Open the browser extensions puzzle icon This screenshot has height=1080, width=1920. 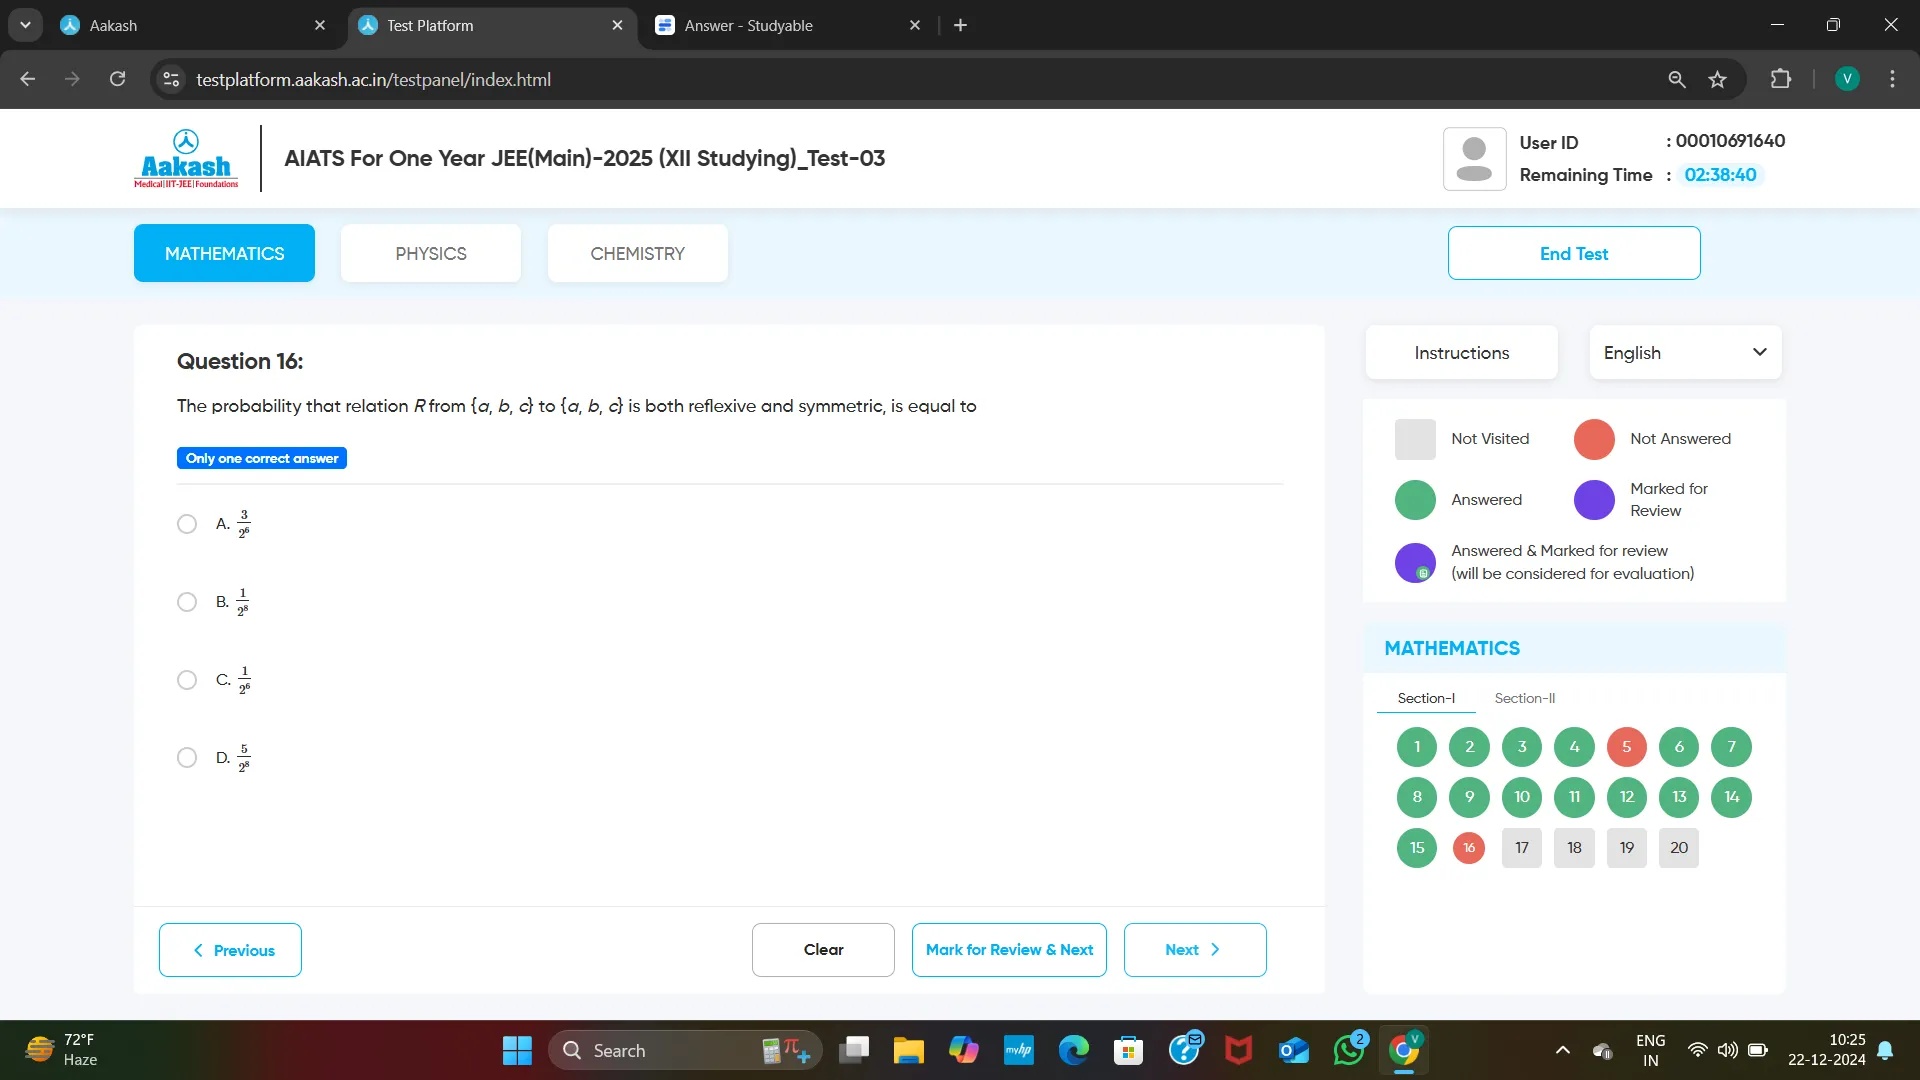pos(1781,79)
